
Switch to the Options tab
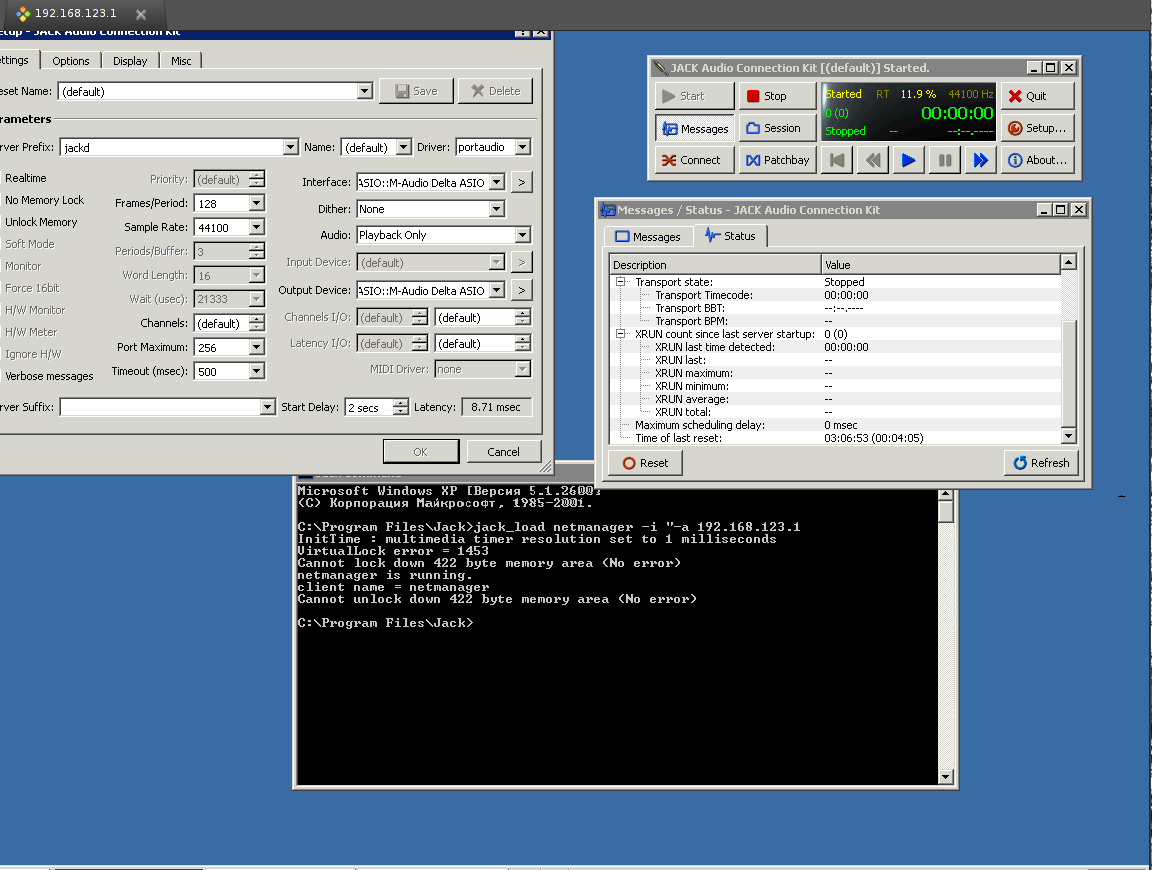71,61
